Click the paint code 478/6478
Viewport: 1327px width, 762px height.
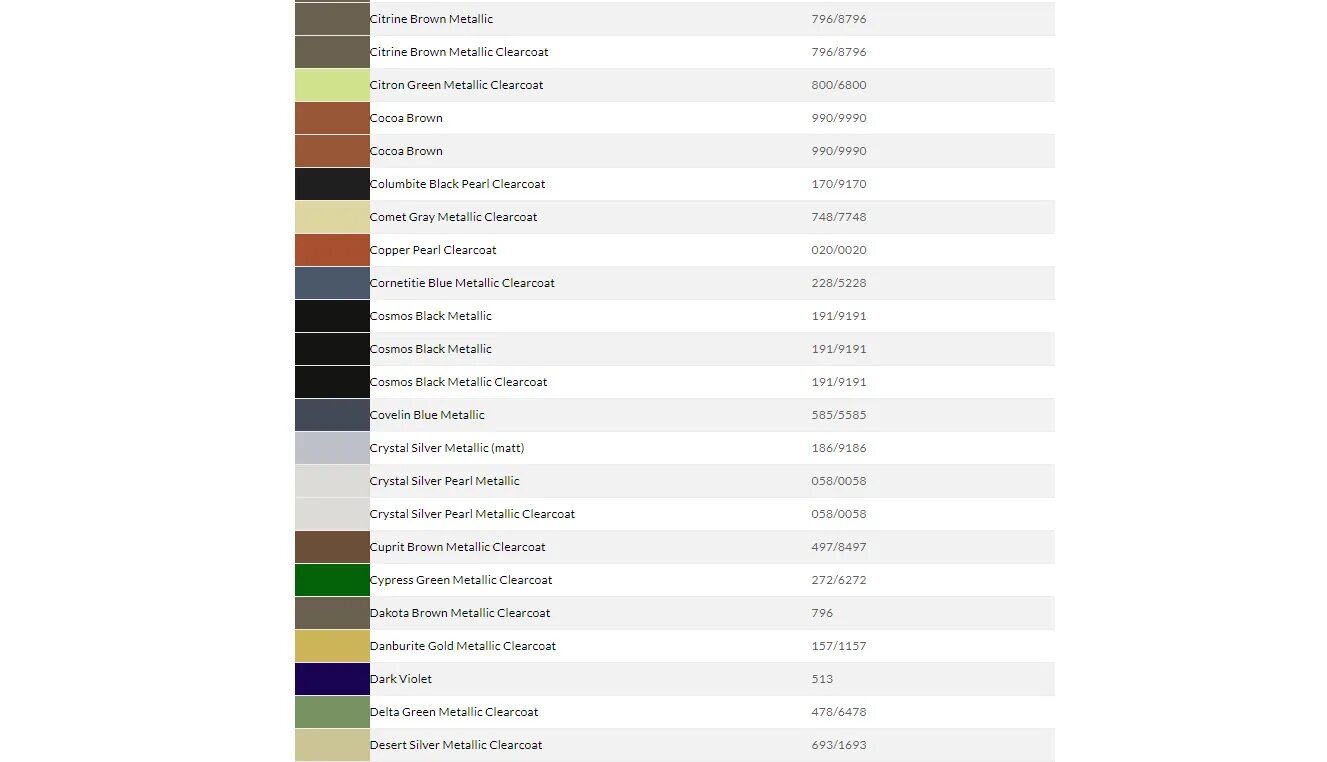(839, 712)
